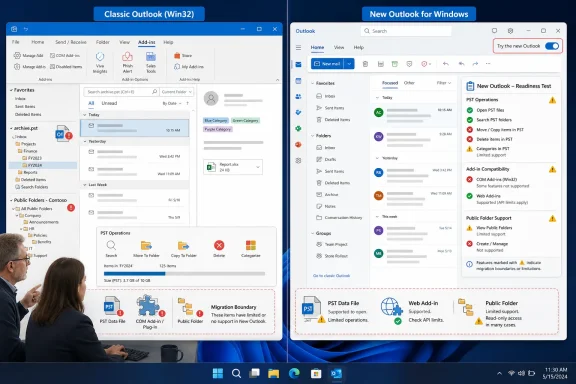The image size is (576, 384).
Task: Collapse the Classic Outlook ribbon with the chevron
Action: click(277, 79)
